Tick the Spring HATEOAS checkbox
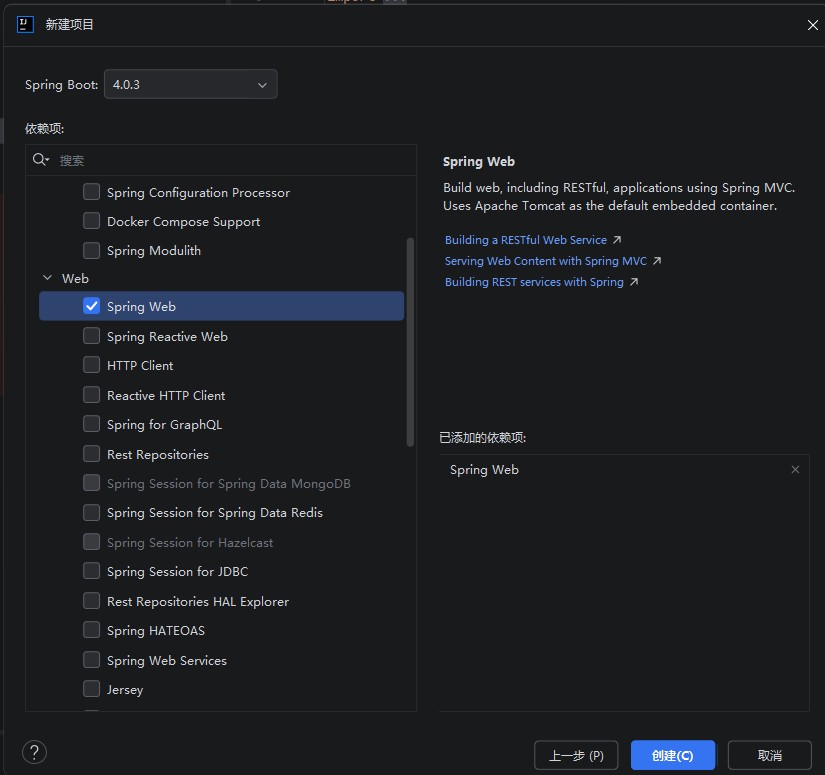825x775 pixels. (x=92, y=630)
